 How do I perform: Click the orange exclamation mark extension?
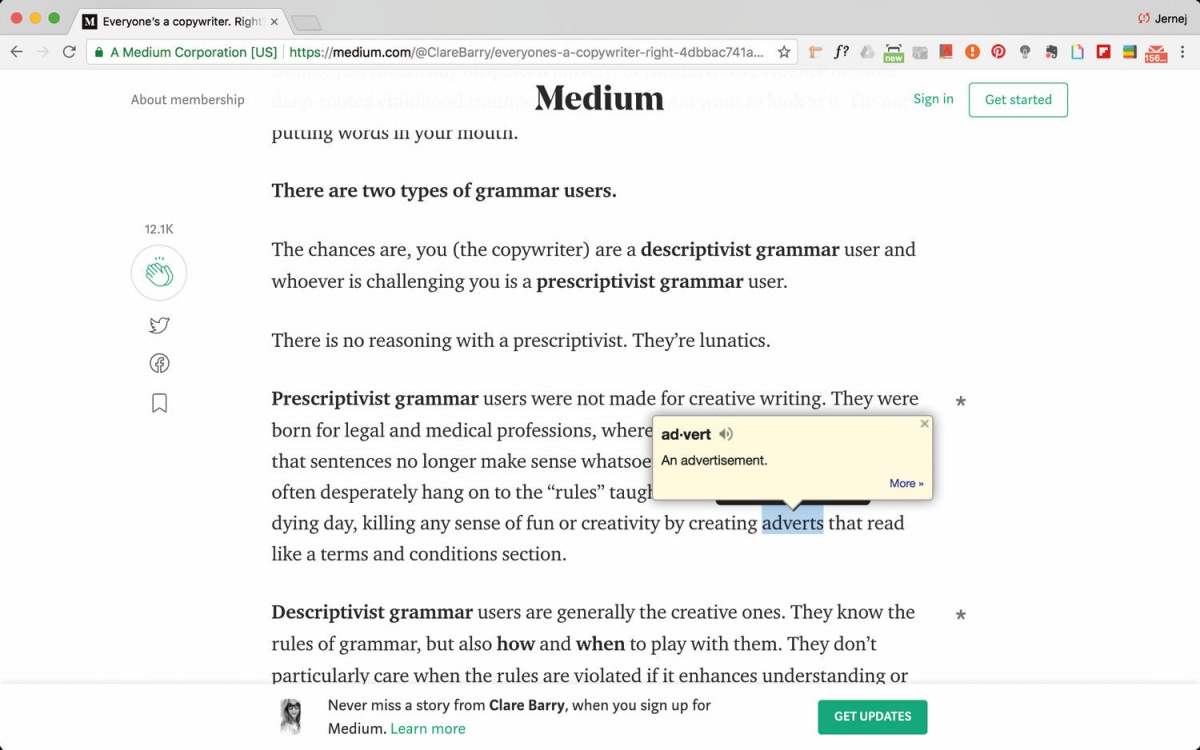(x=972, y=52)
